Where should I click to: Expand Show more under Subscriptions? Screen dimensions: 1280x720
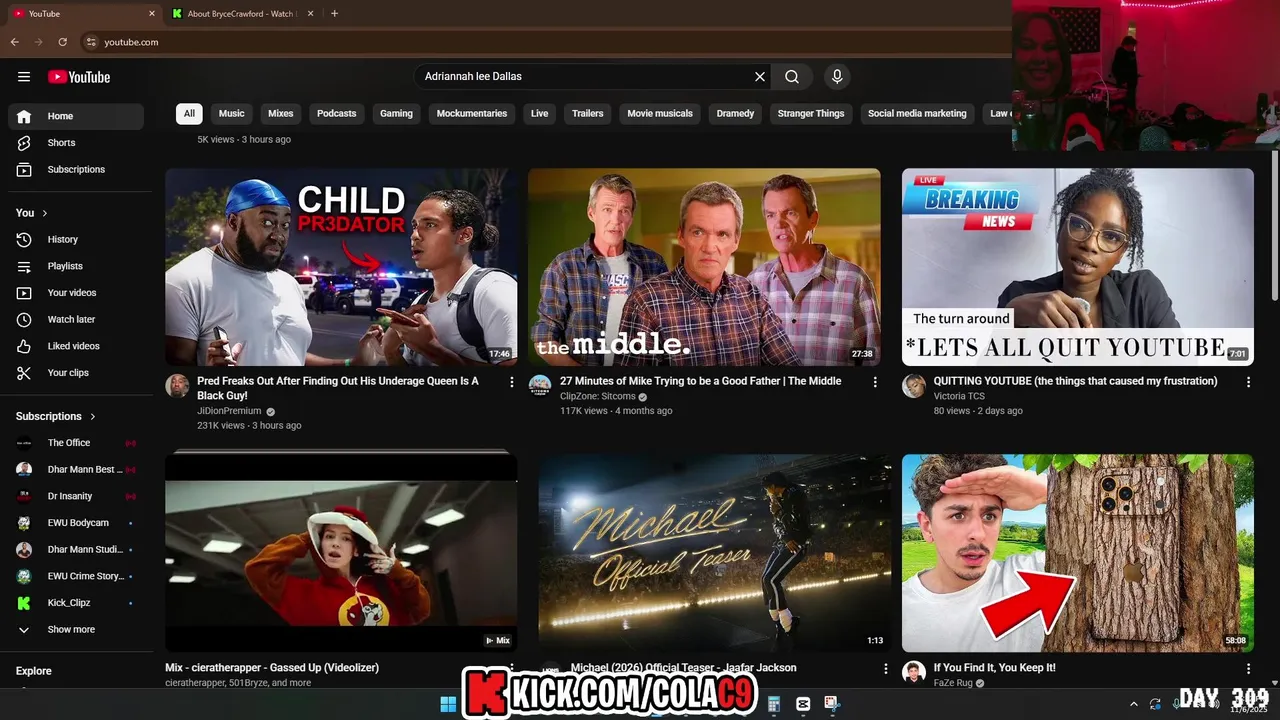(x=76, y=629)
